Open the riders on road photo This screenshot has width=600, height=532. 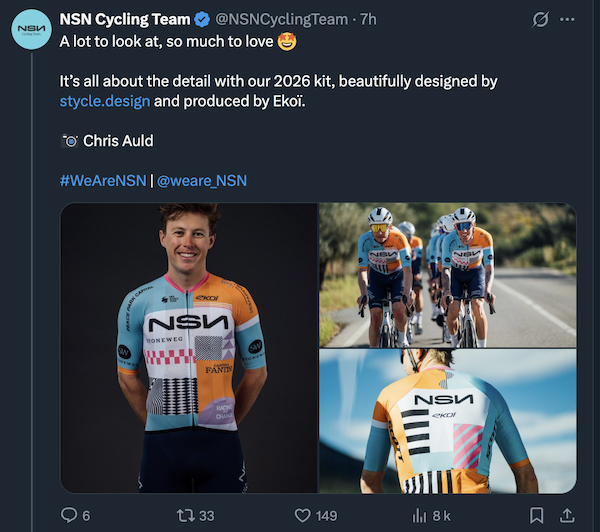[447, 274]
